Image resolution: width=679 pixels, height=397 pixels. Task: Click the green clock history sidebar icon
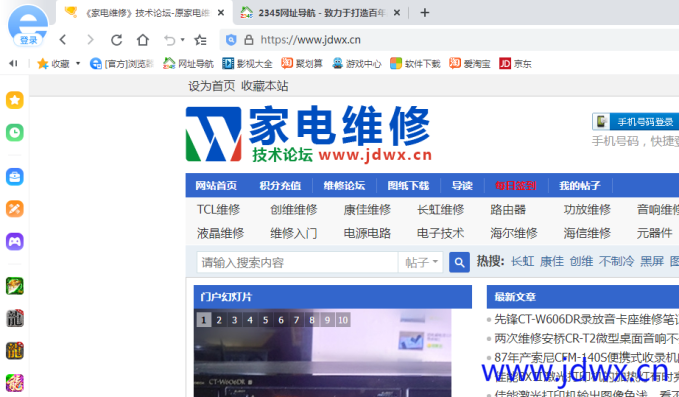click(15, 132)
